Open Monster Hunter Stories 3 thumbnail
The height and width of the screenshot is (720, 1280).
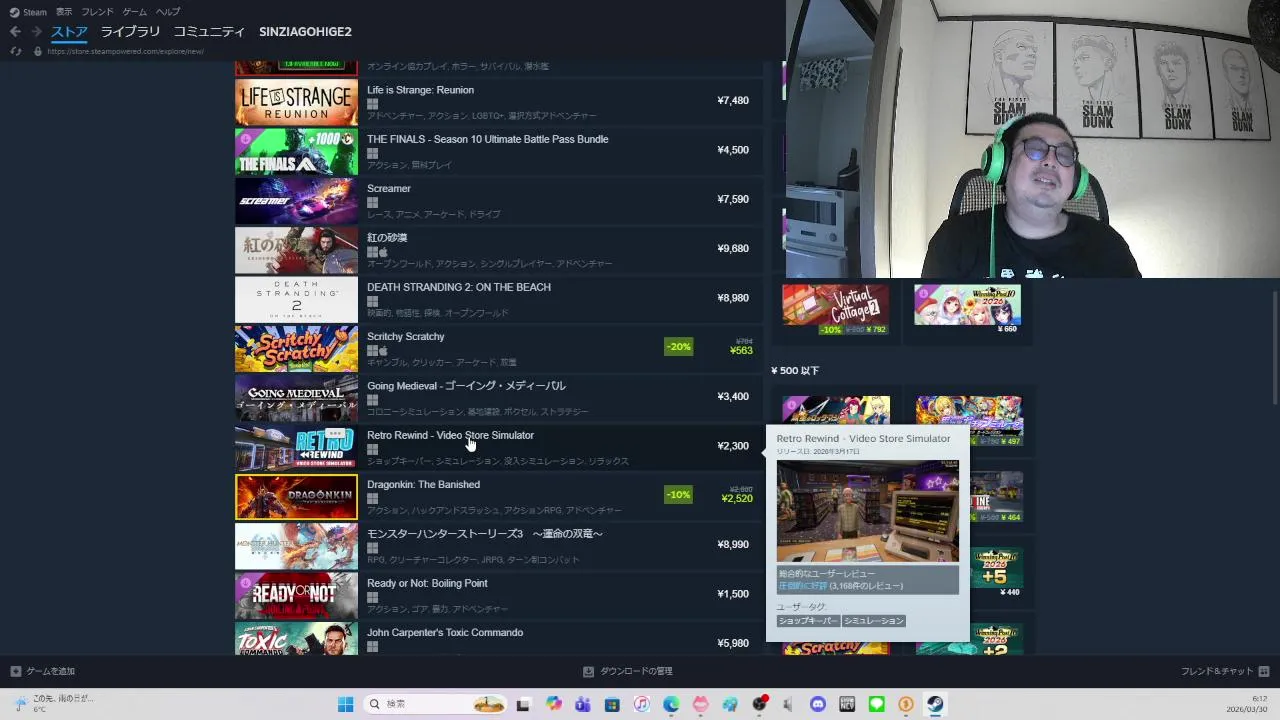[296, 546]
